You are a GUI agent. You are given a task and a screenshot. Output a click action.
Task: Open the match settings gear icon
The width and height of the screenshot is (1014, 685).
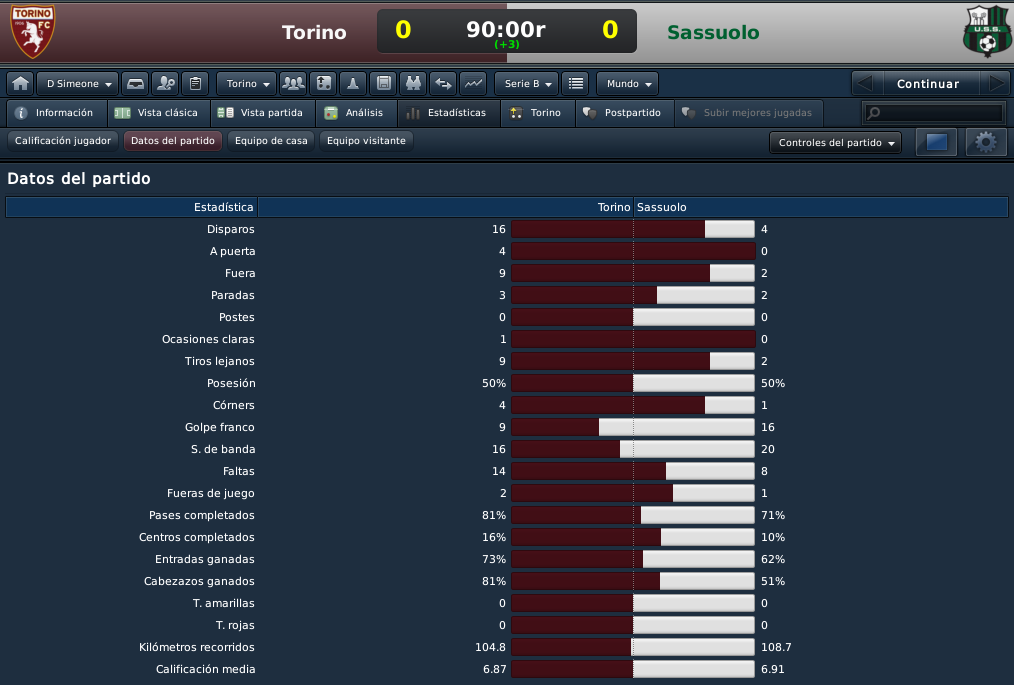(x=986, y=142)
